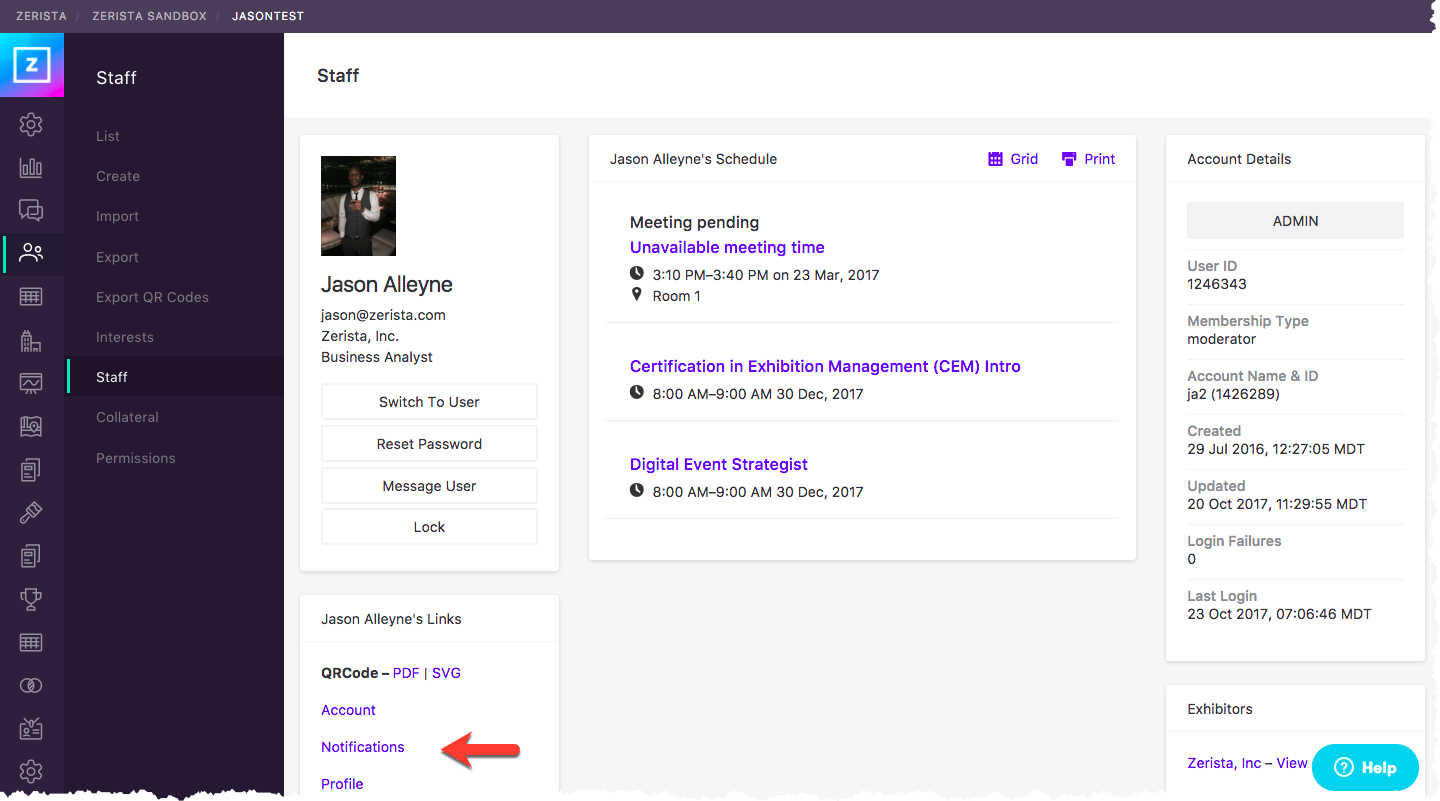The image size is (1440, 801).
Task: Download the QRCode as PDF
Action: [406, 673]
